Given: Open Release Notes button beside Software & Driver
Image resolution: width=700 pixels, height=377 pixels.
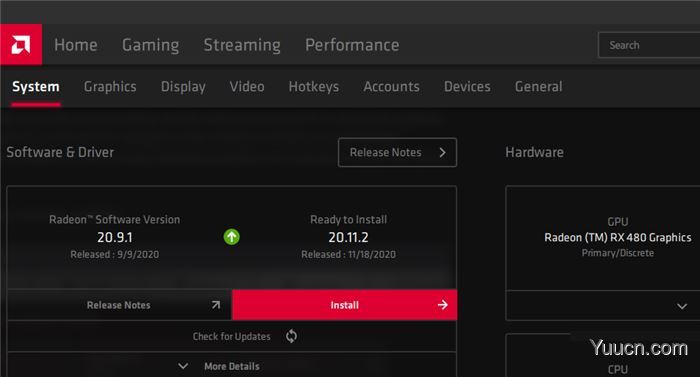Looking at the screenshot, I should click(x=397, y=152).
